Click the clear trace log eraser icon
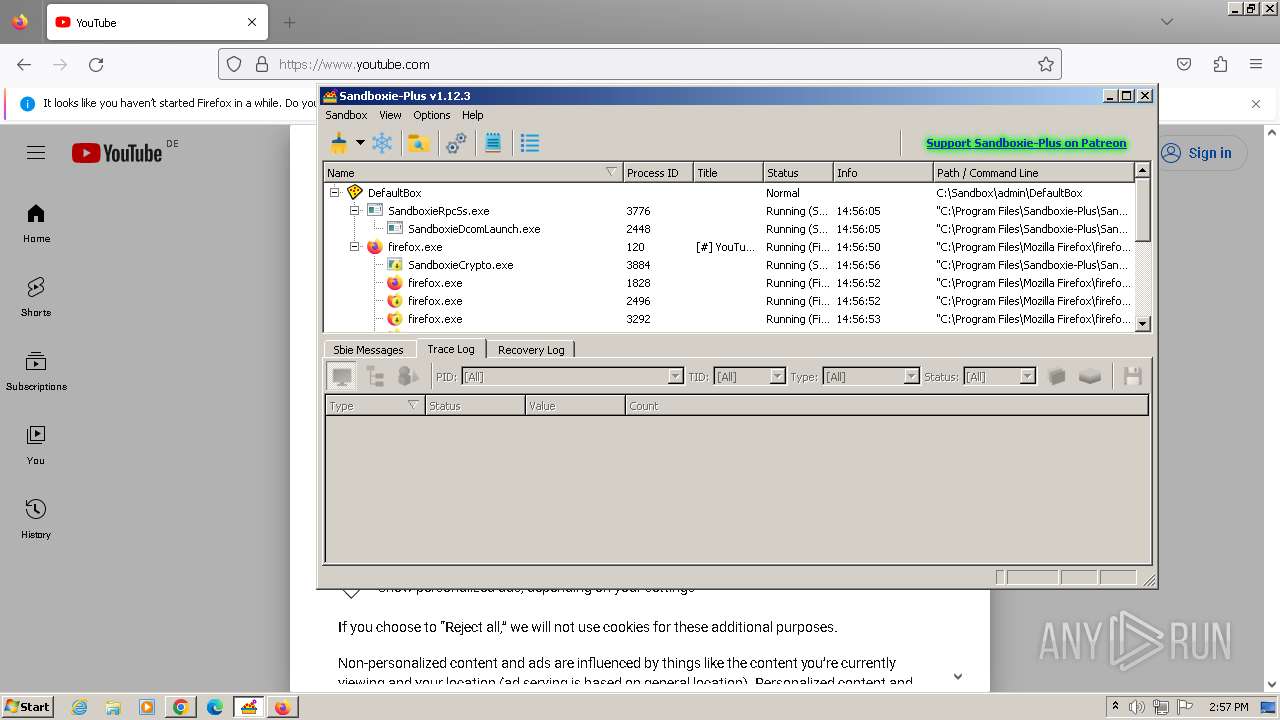Image resolution: width=1280 pixels, height=720 pixels. click(1090, 377)
